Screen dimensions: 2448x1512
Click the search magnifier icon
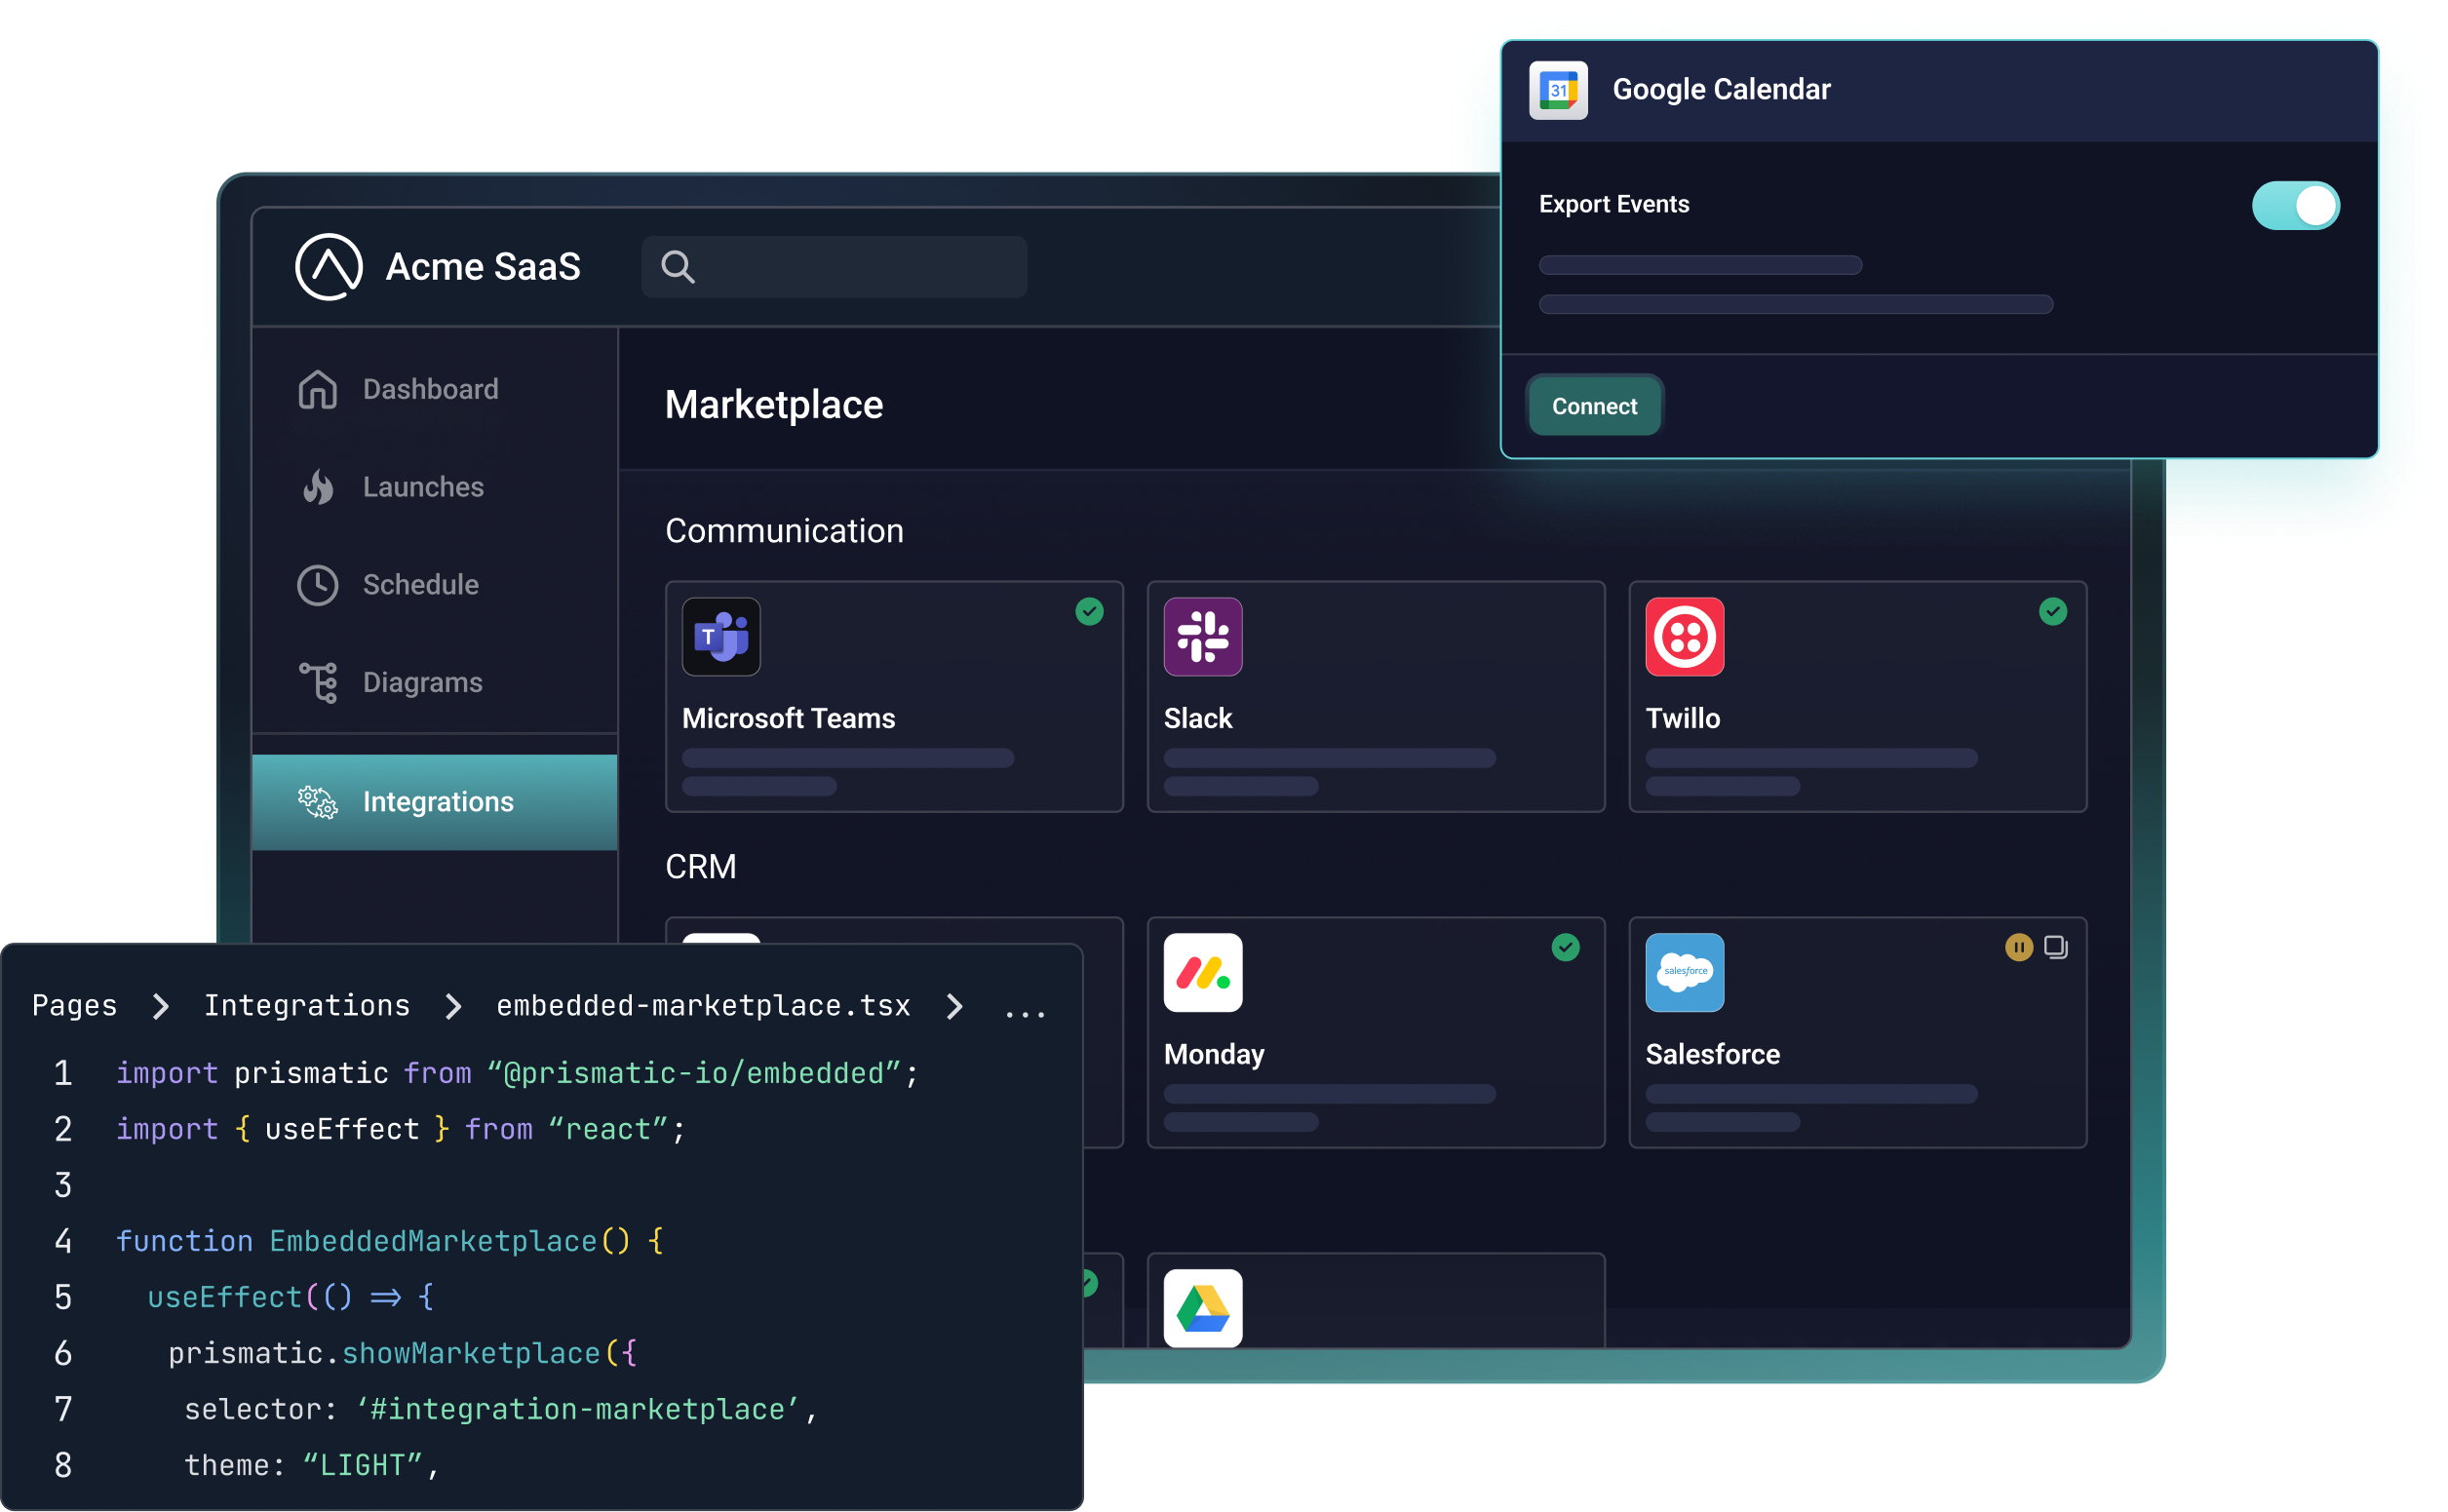pos(677,267)
